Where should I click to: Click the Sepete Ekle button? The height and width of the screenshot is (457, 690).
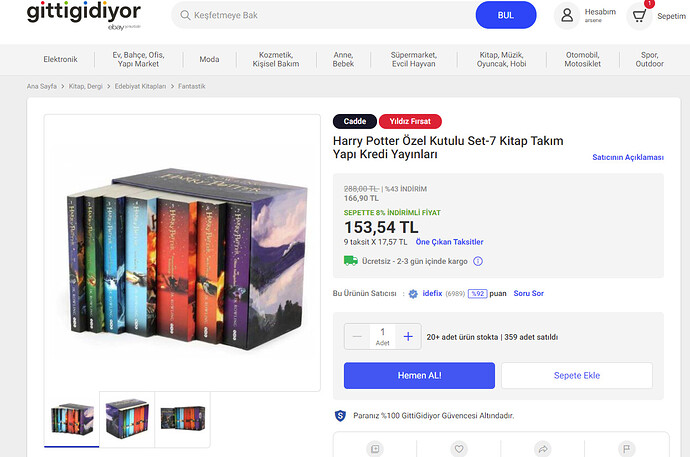(577, 376)
